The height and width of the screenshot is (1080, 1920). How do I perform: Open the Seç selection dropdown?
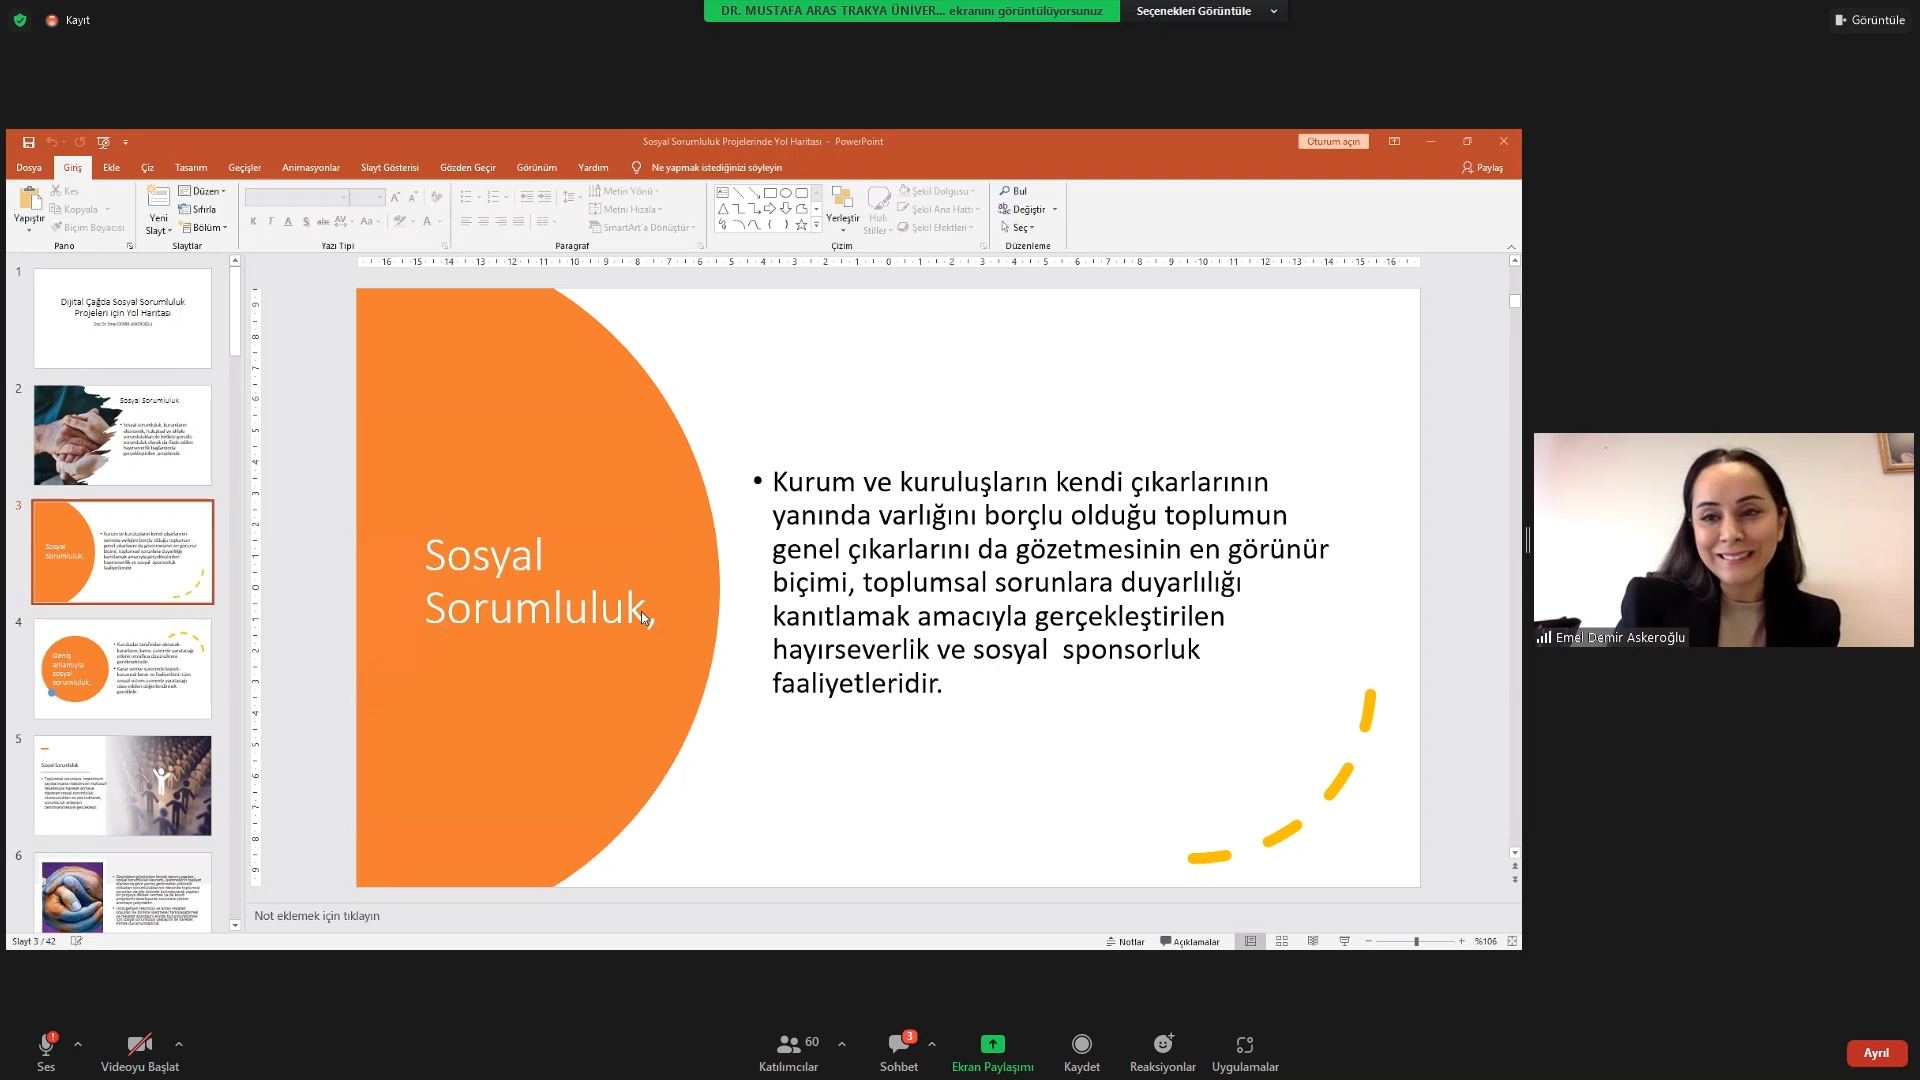point(1018,228)
